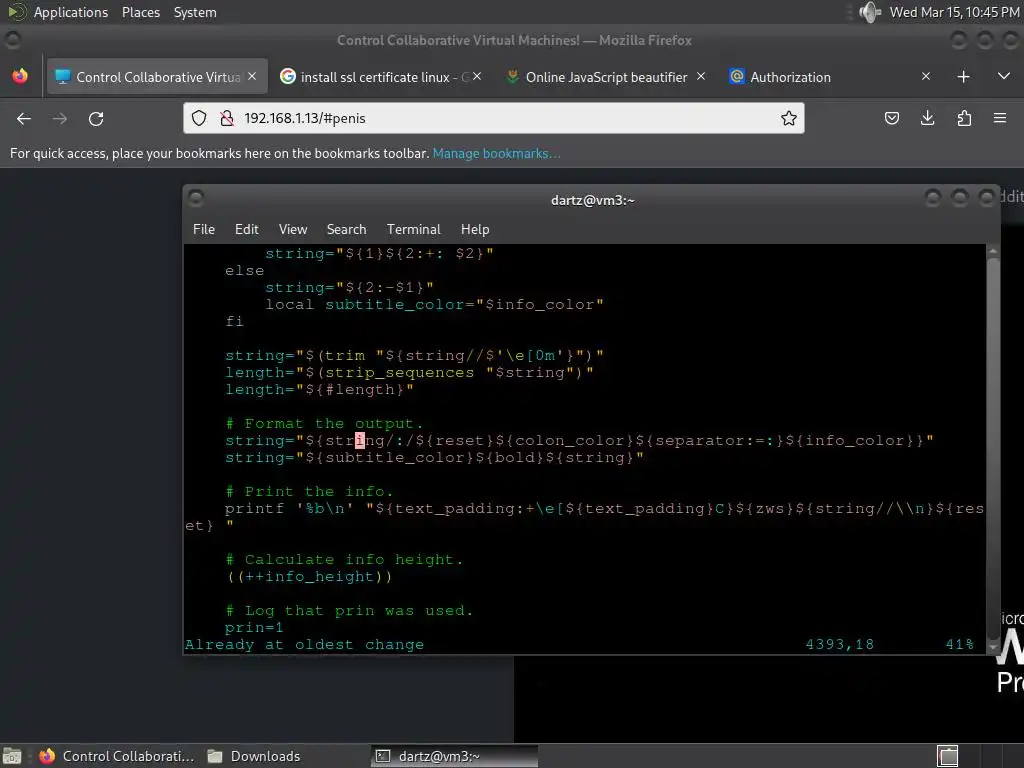Open the Pocket save icon
This screenshot has height=768, width=1024.
(x=891, y=118)
